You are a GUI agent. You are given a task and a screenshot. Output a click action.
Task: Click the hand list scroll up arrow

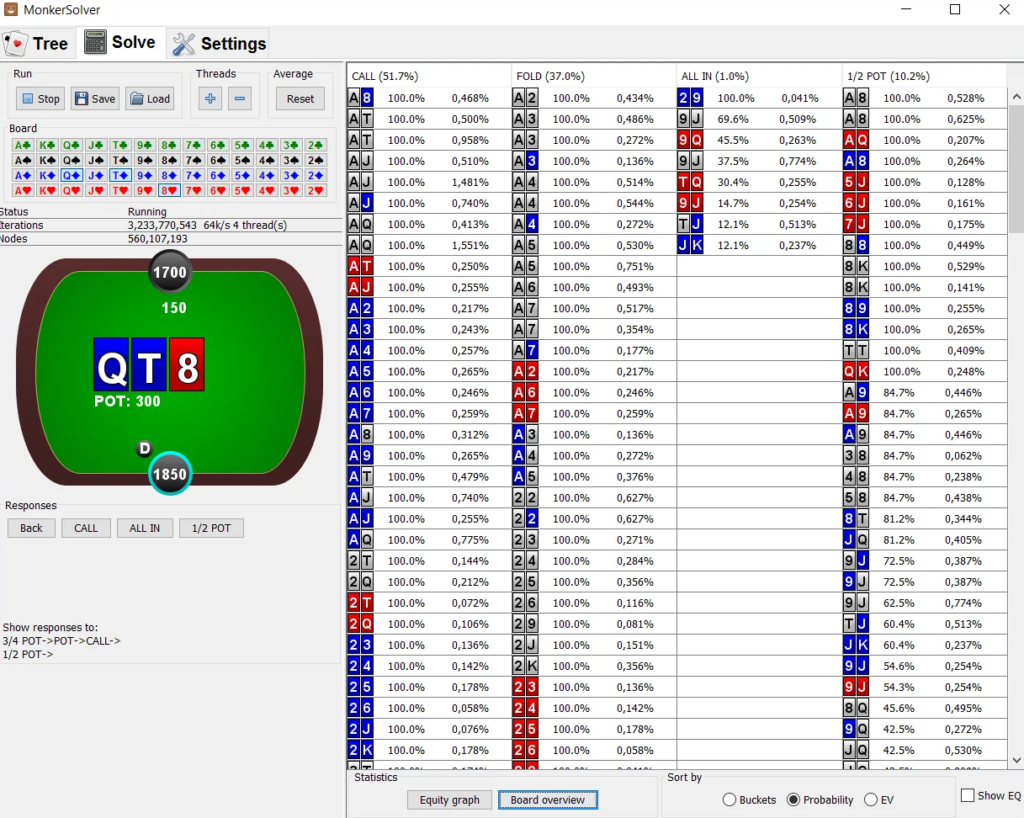[x=1016, y=97]
